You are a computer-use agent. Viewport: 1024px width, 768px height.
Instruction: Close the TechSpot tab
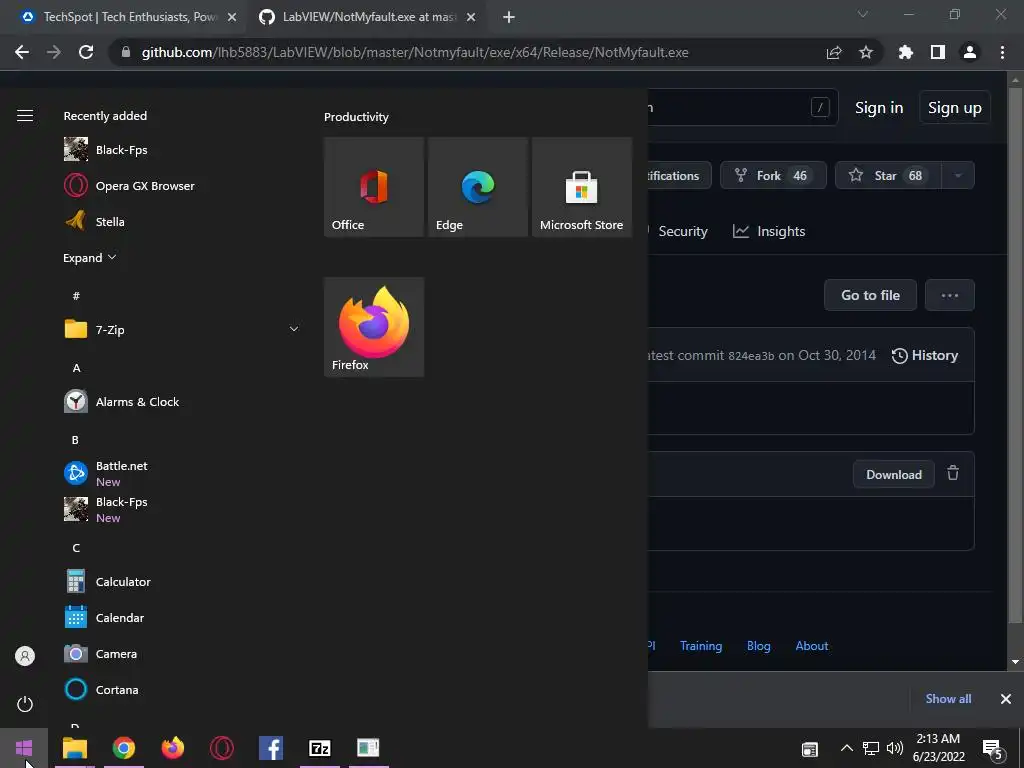(x=232, y=17)
